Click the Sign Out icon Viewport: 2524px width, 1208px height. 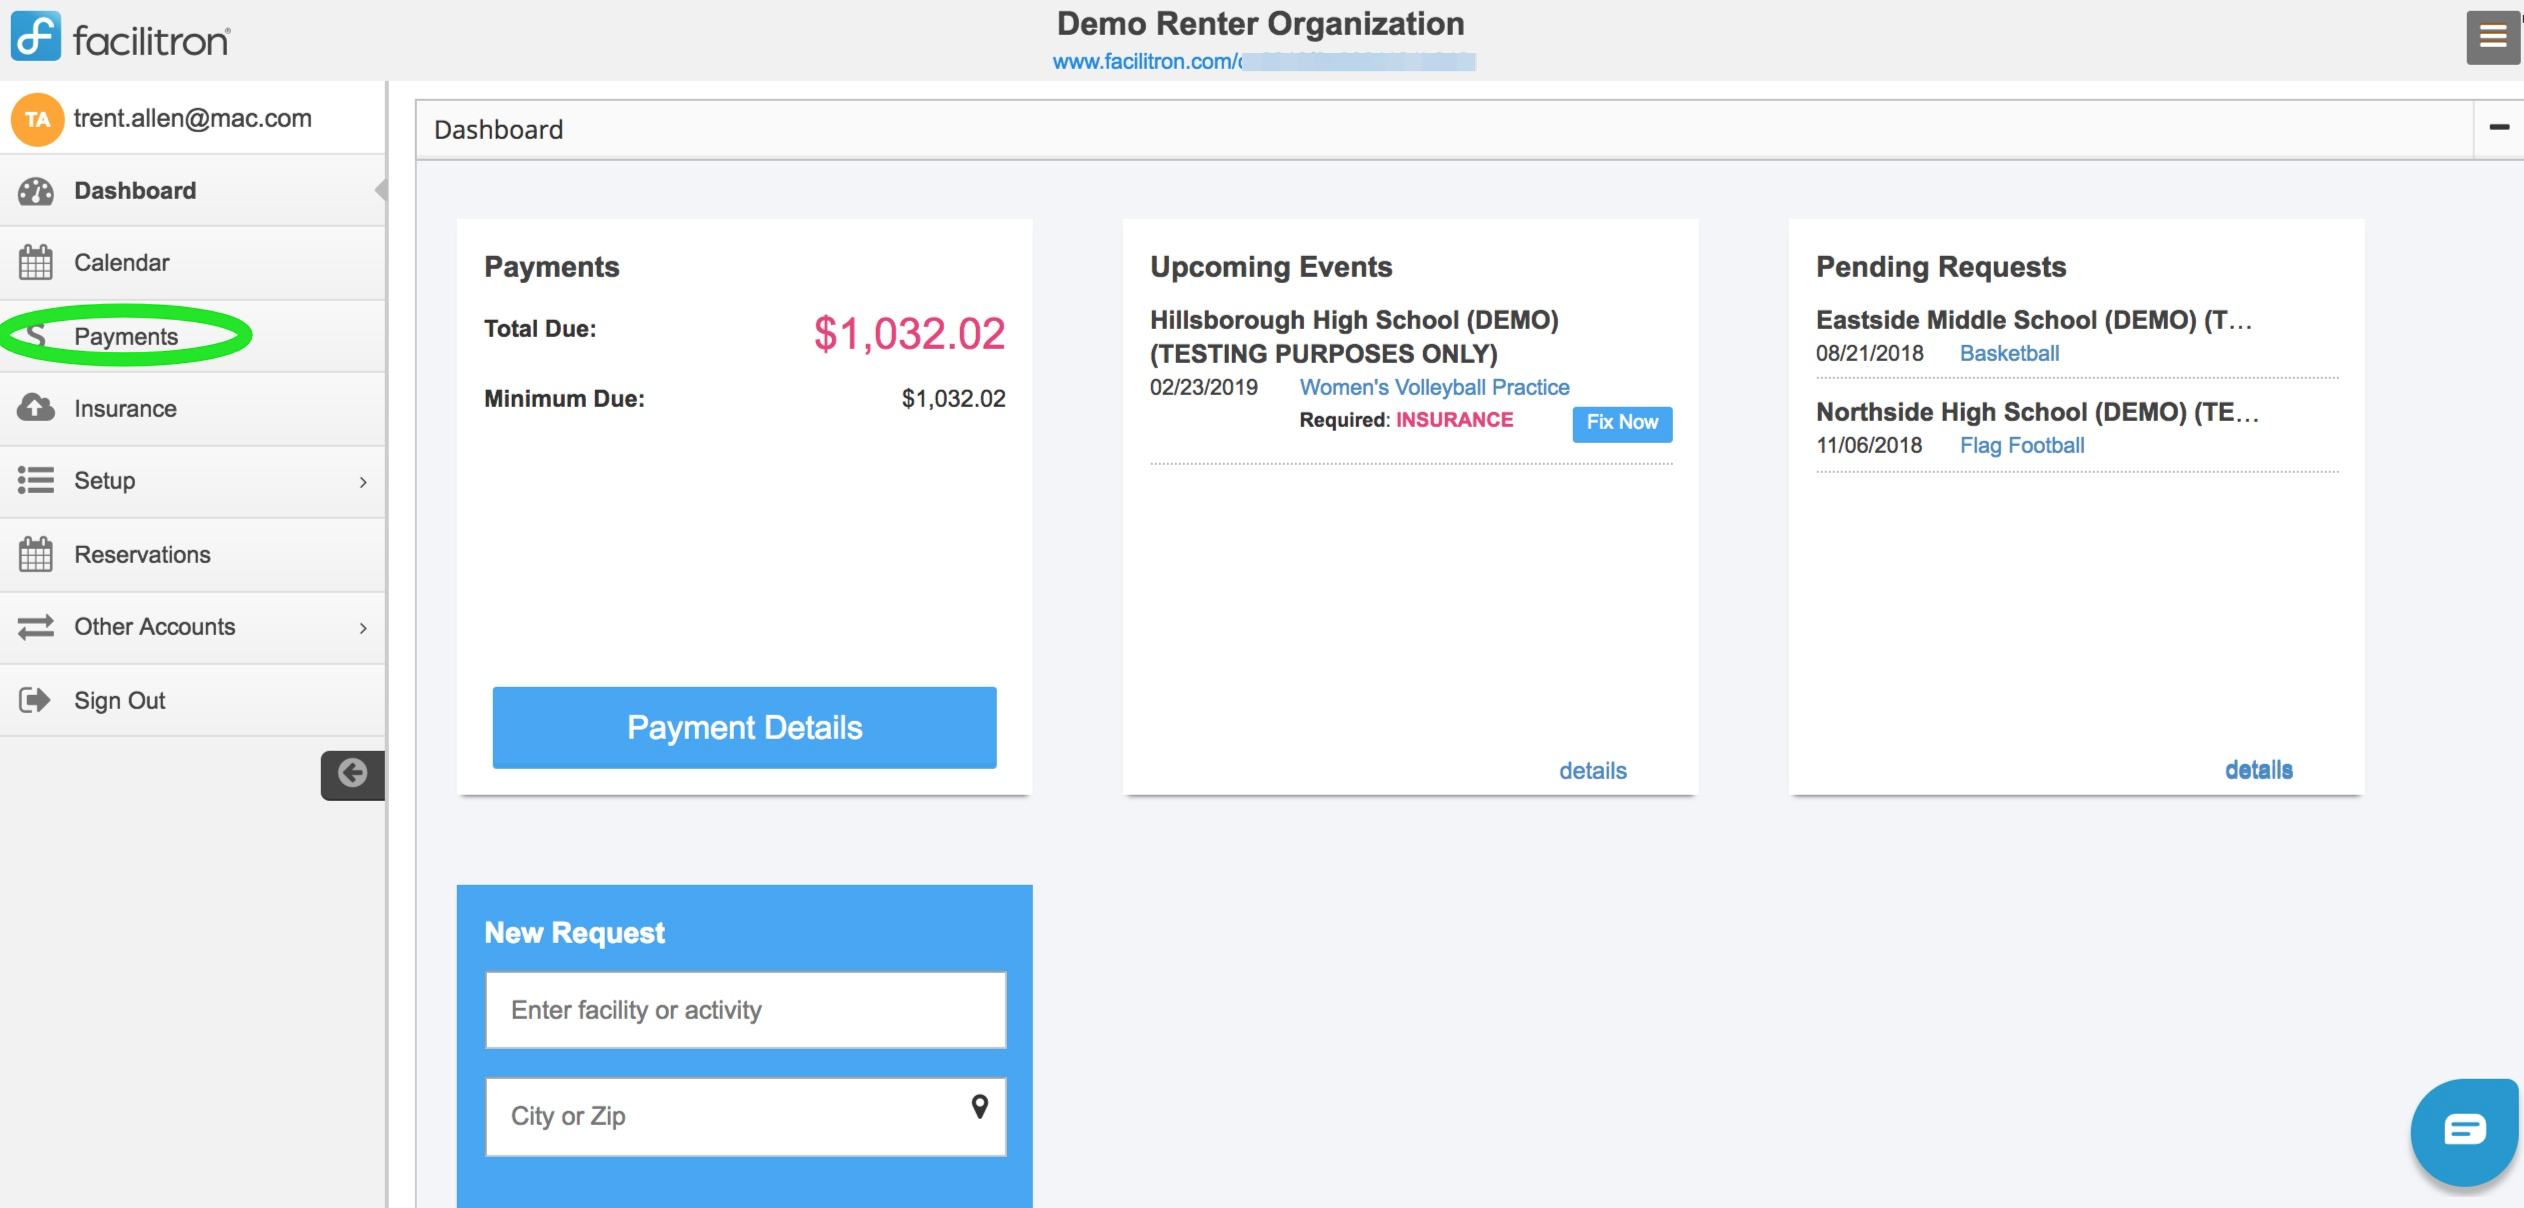(x=36, y=700)
